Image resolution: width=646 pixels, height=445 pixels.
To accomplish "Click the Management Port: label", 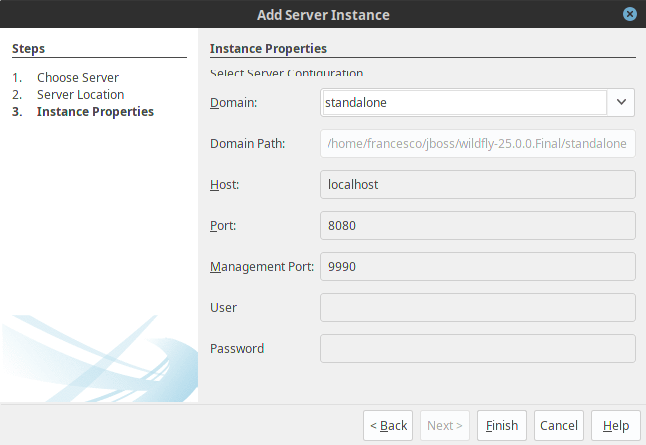I will click(262, 267).
